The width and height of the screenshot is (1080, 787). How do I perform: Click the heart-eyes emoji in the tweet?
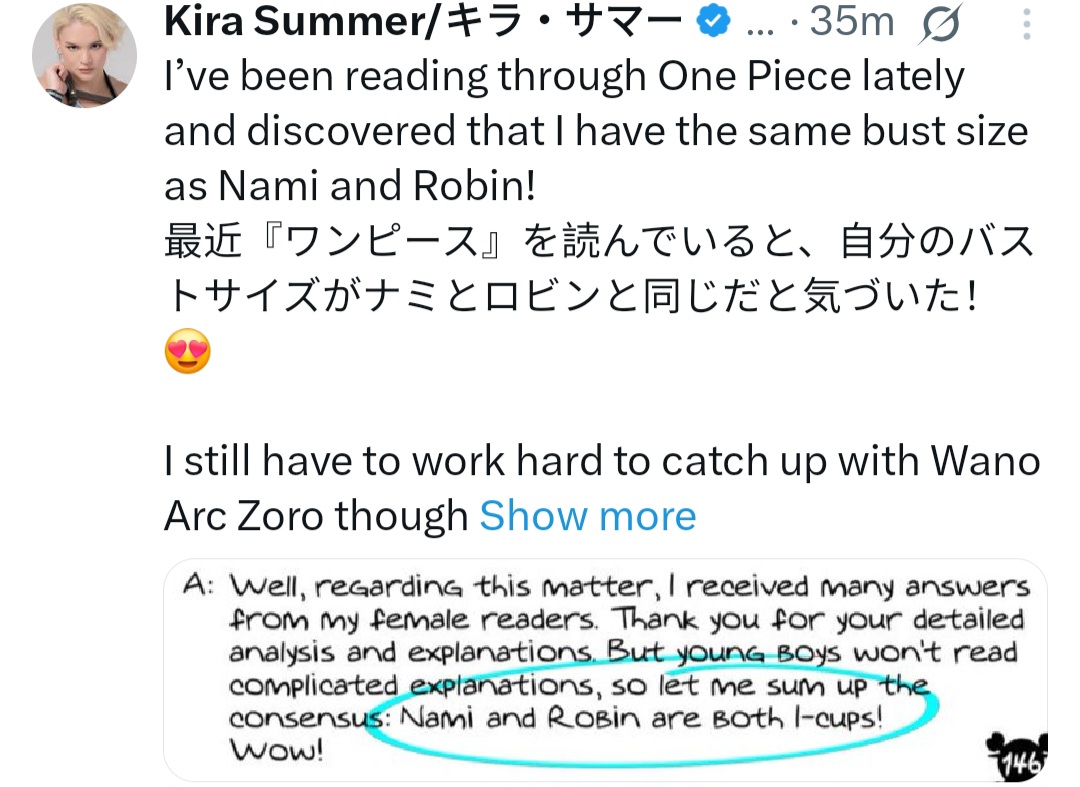click(x=187, y=353)
